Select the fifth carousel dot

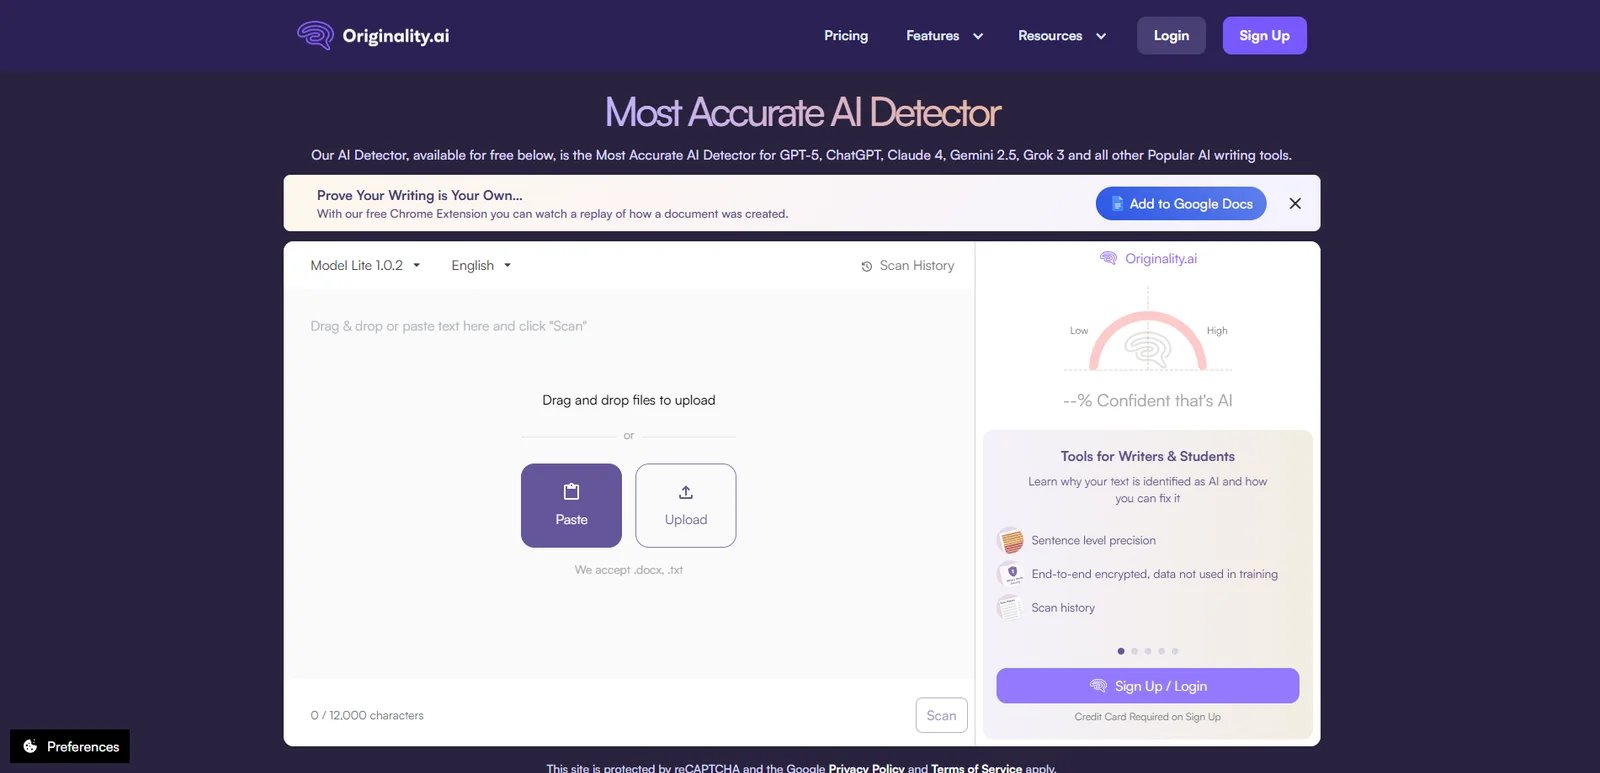click(x=1175, y=651)
